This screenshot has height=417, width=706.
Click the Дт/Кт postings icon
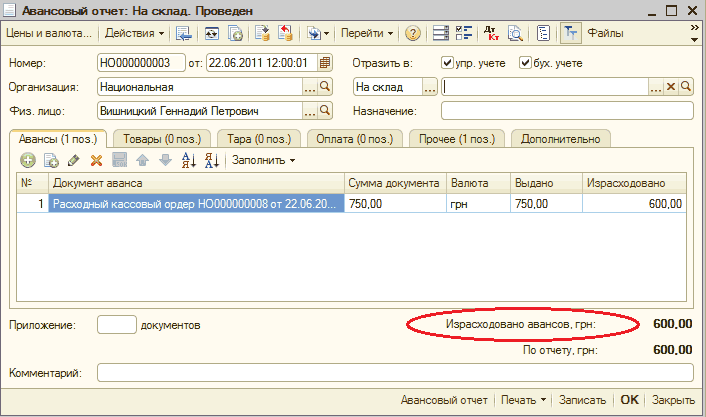491,33
